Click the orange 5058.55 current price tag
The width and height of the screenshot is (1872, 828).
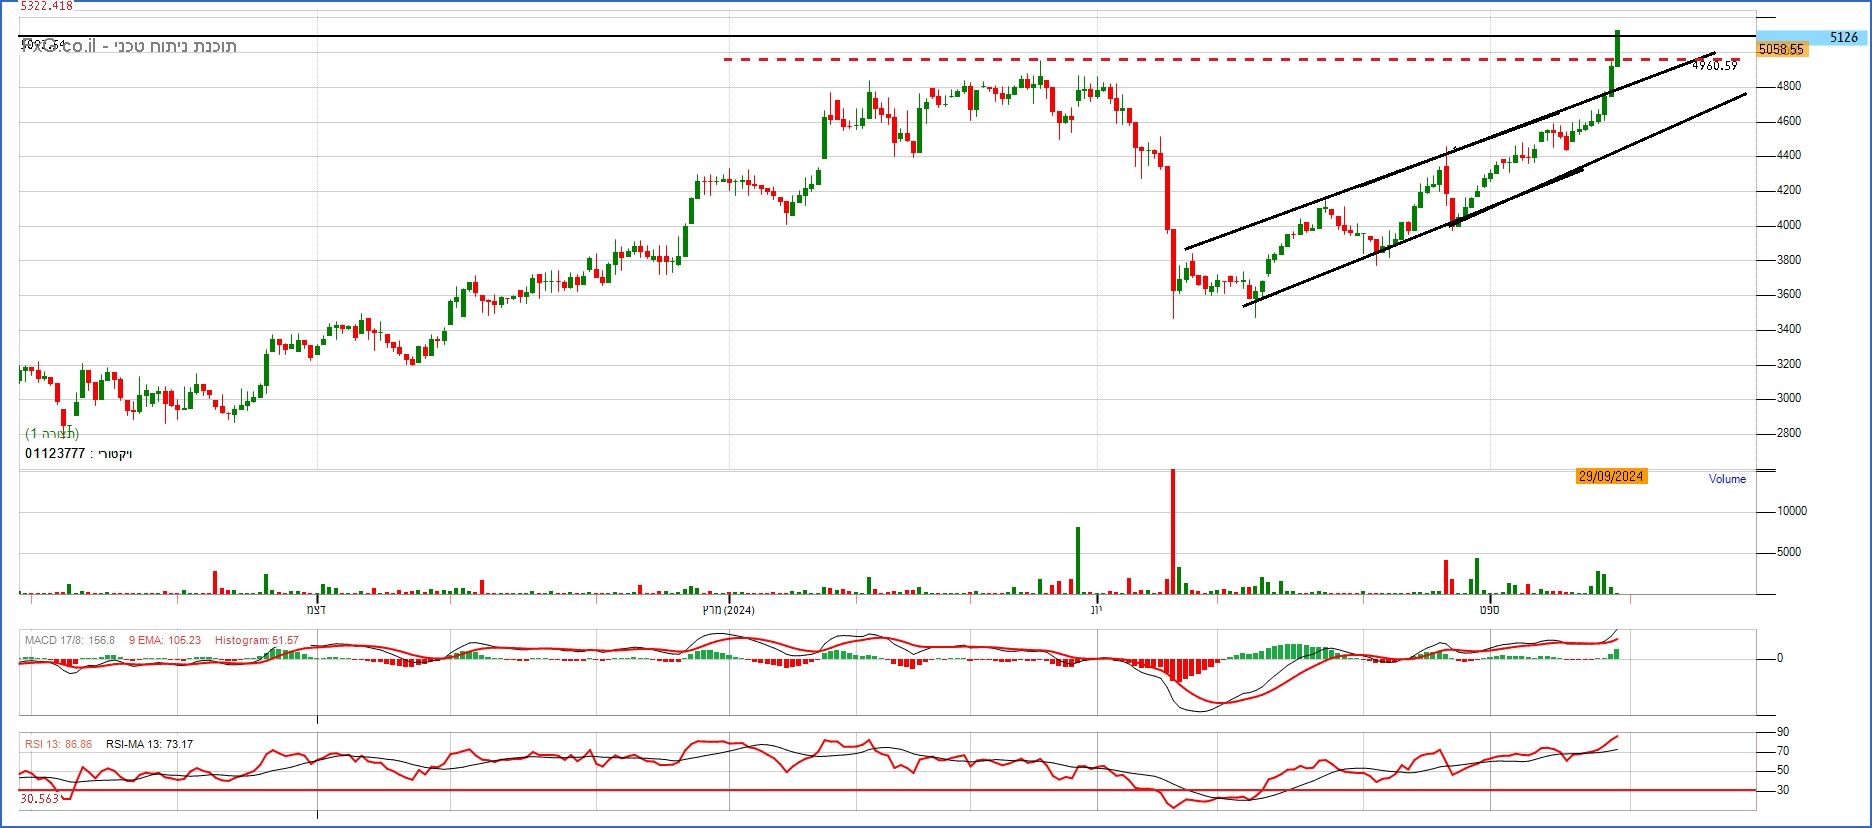[1780, 49]
